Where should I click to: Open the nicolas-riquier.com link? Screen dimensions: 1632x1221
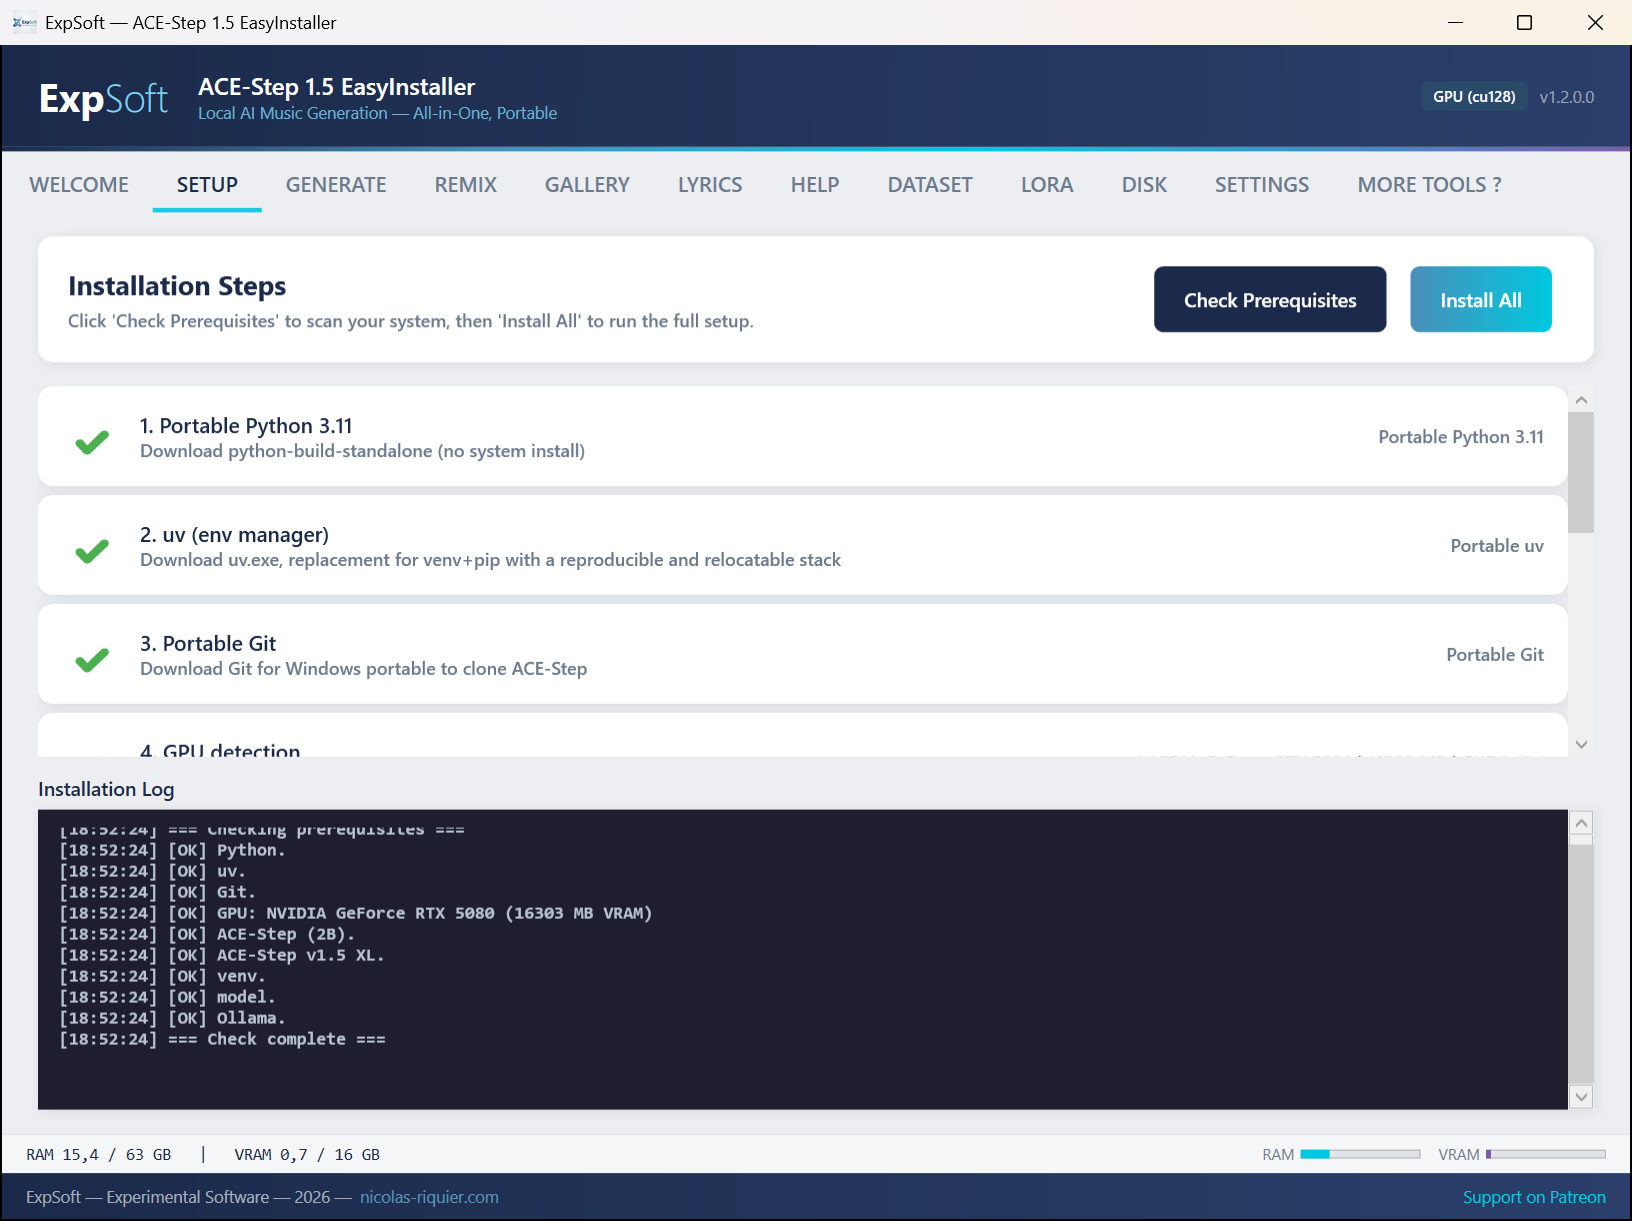[429, 1197]
